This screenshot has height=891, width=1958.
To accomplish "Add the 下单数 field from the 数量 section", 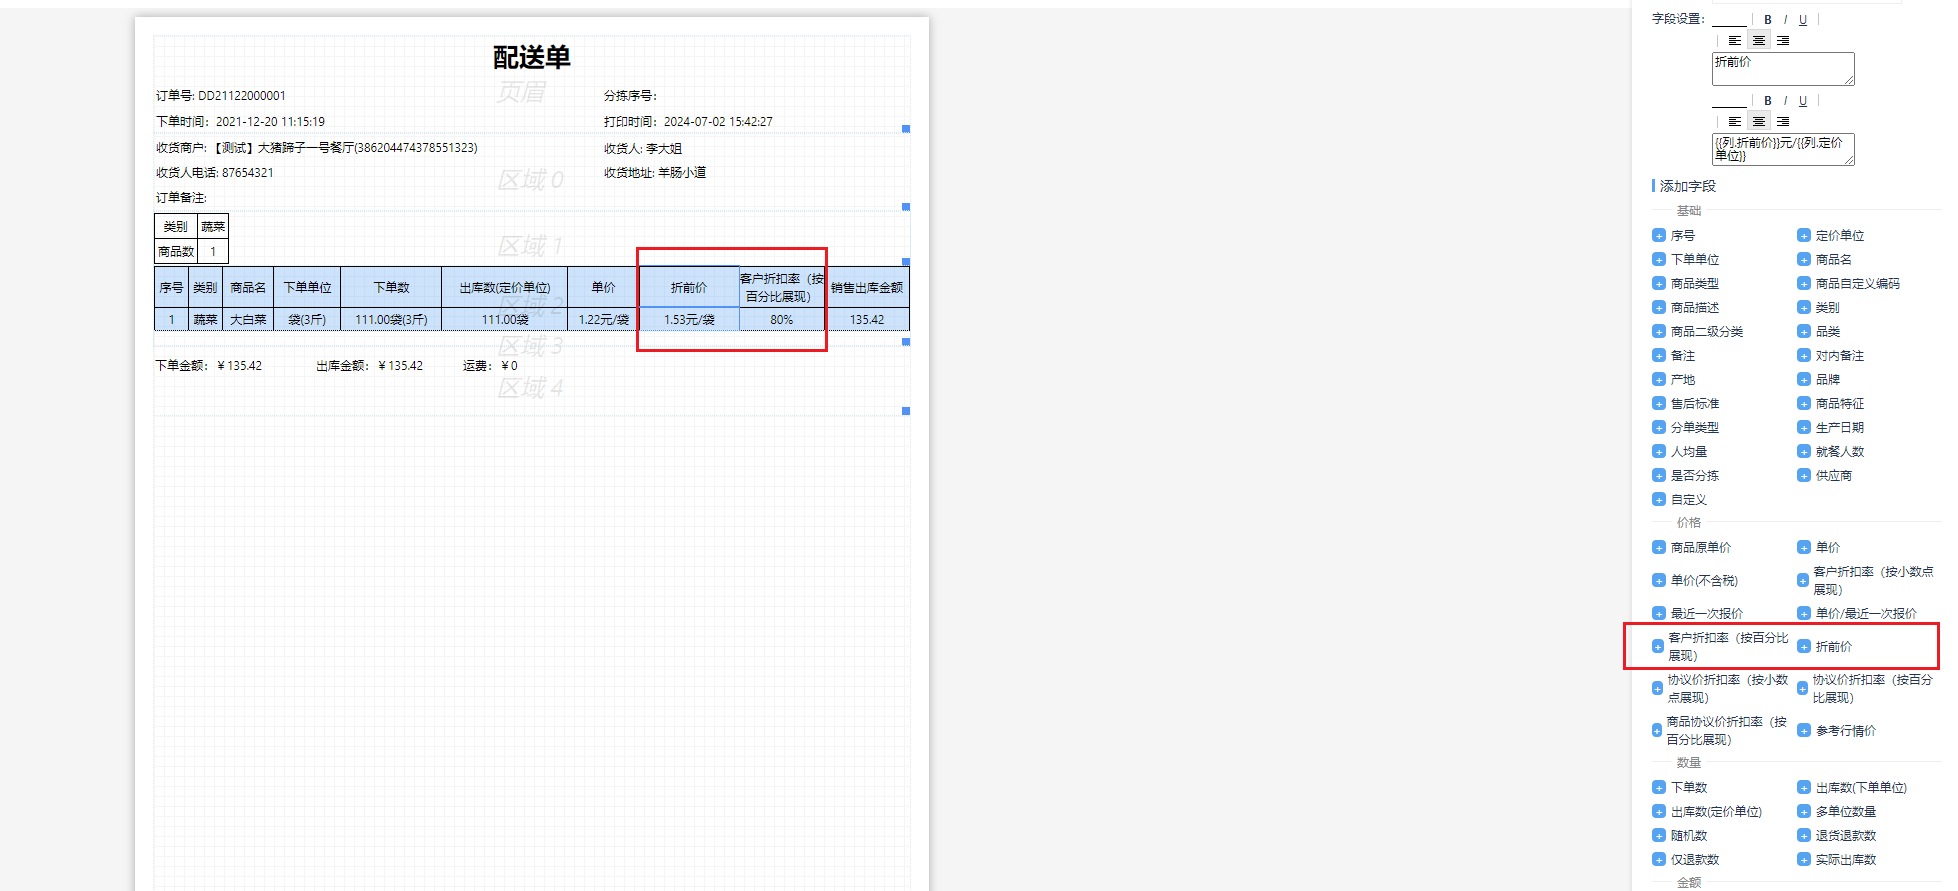I will (x=1659, y=788).
